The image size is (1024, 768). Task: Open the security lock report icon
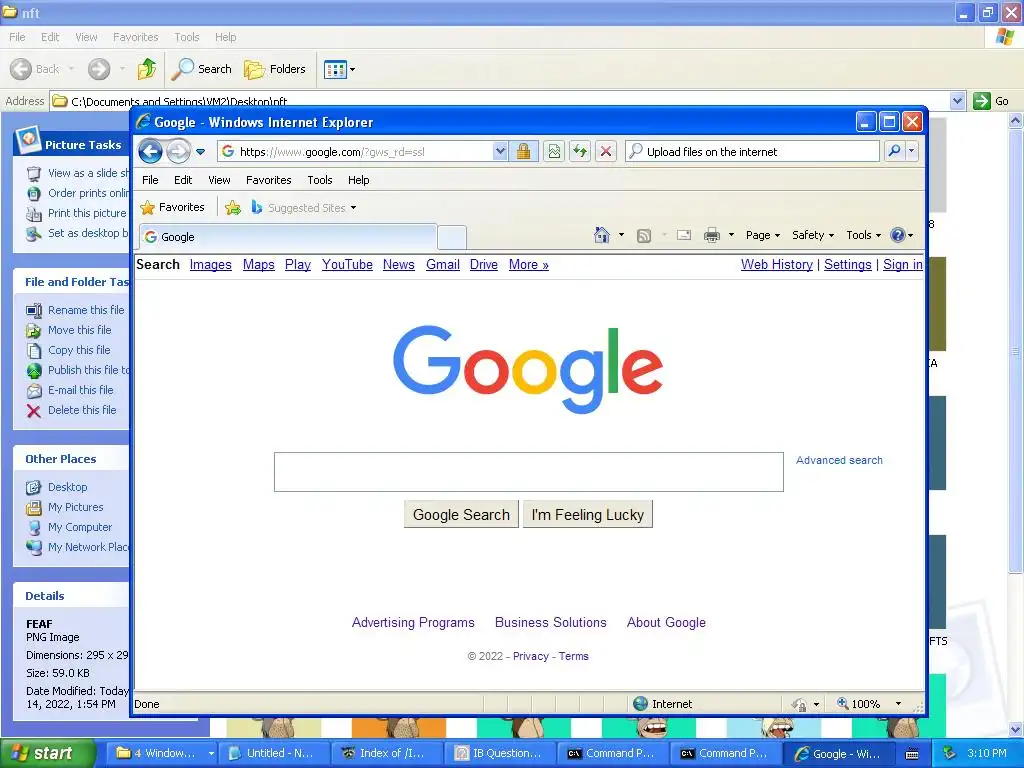click(523, 152)
